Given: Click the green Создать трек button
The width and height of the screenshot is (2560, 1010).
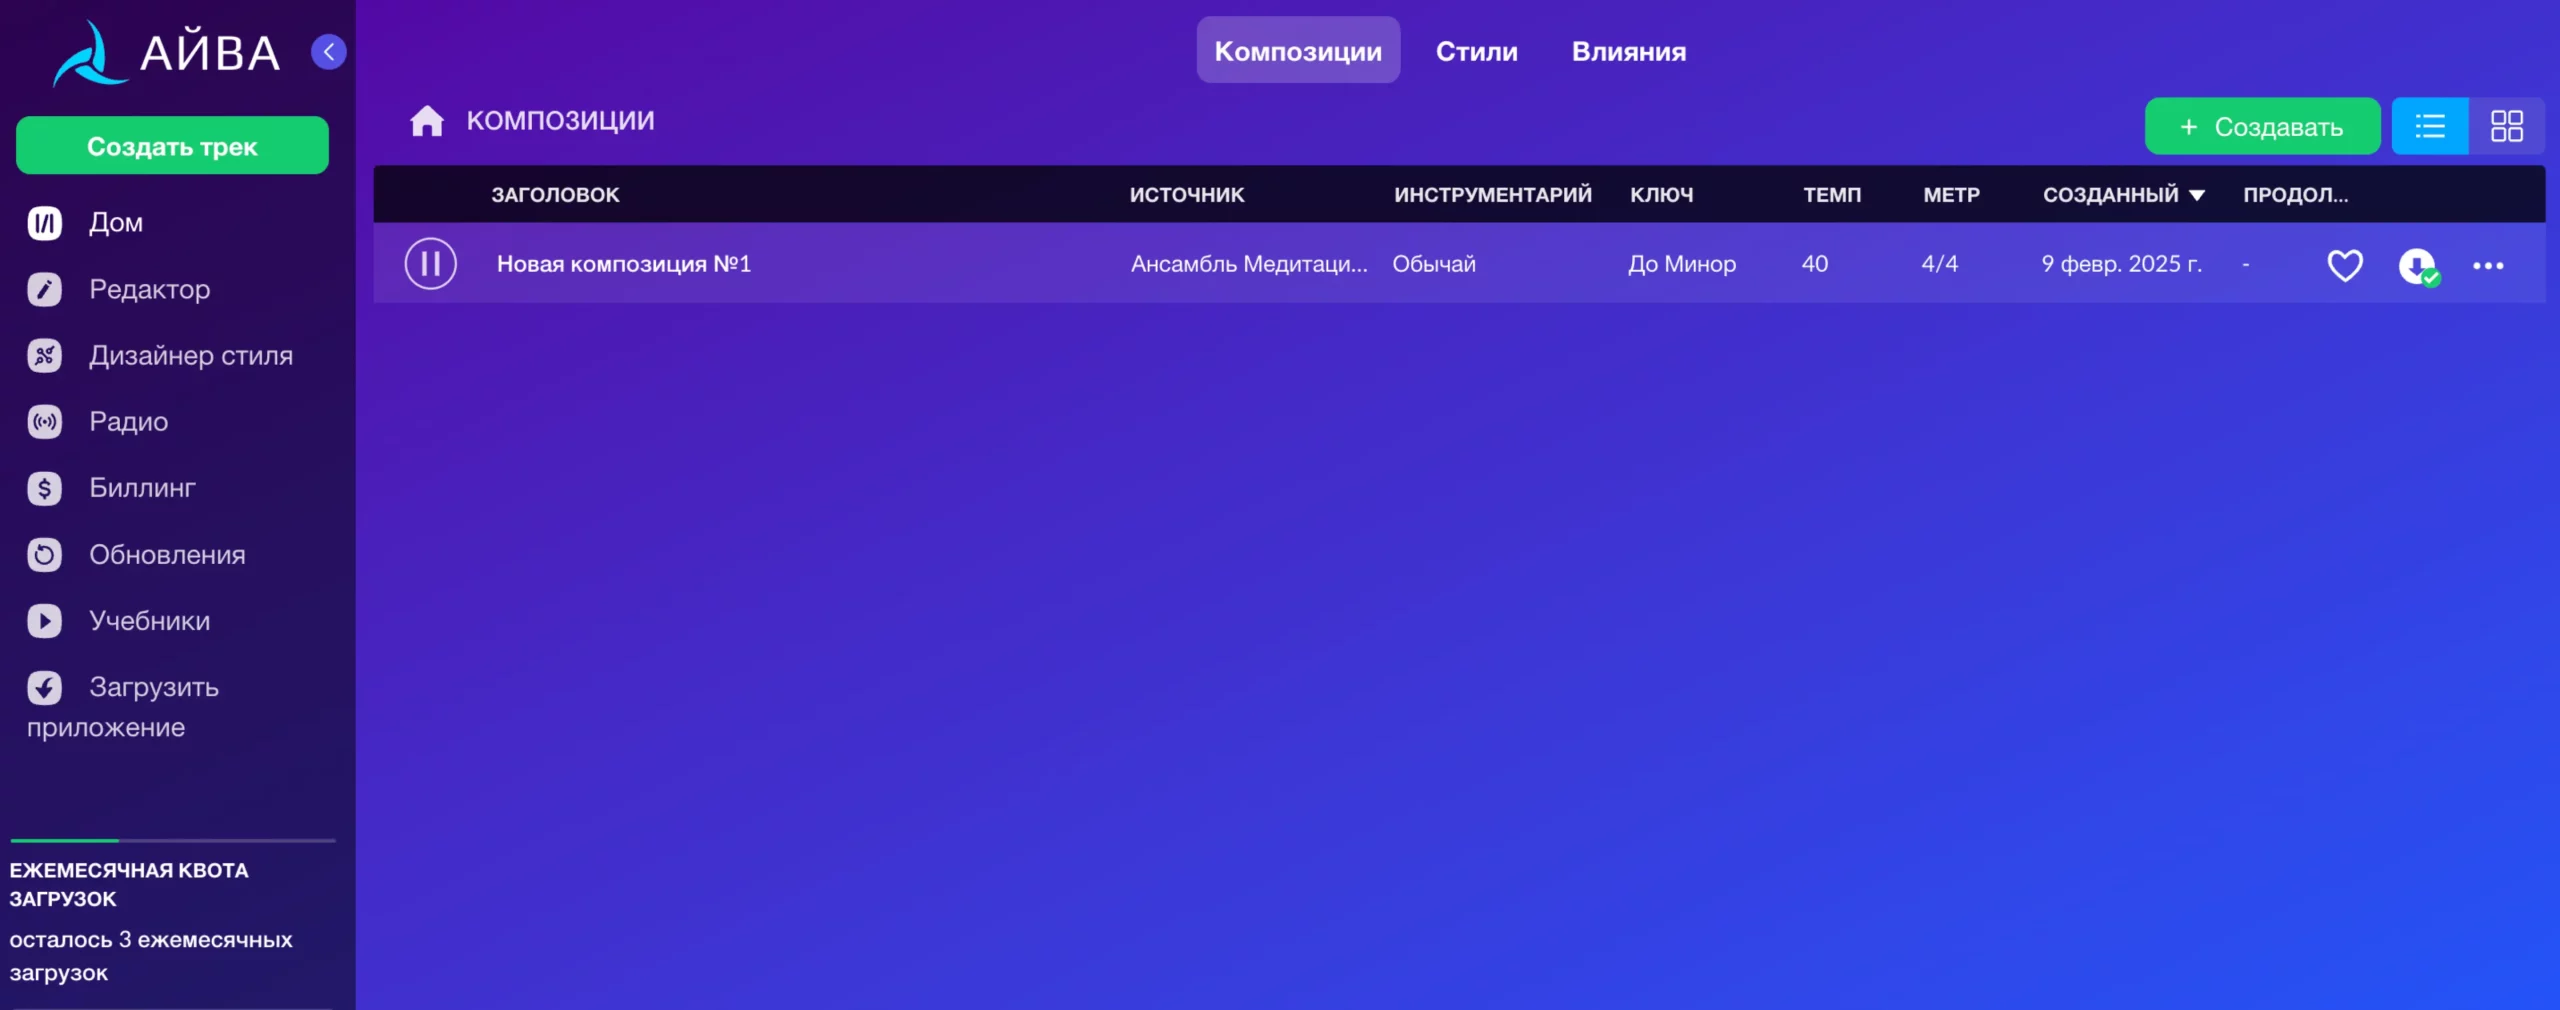Looking at the screenshot, I should [172, 146].
